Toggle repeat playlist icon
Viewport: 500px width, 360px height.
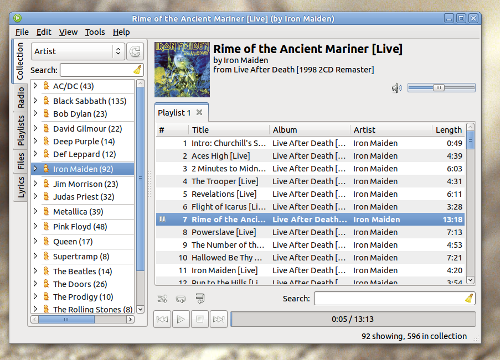coord(181,299)
